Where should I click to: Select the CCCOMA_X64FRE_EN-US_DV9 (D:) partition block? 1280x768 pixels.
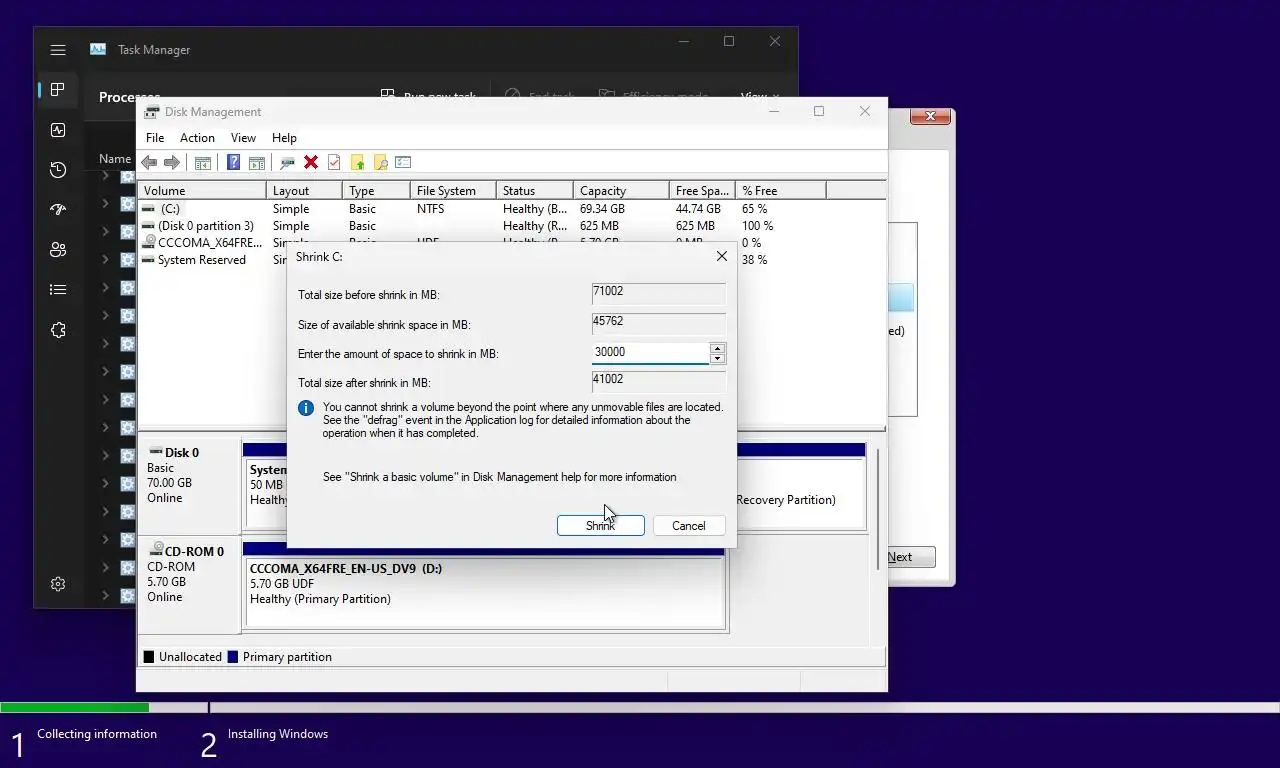485,592
